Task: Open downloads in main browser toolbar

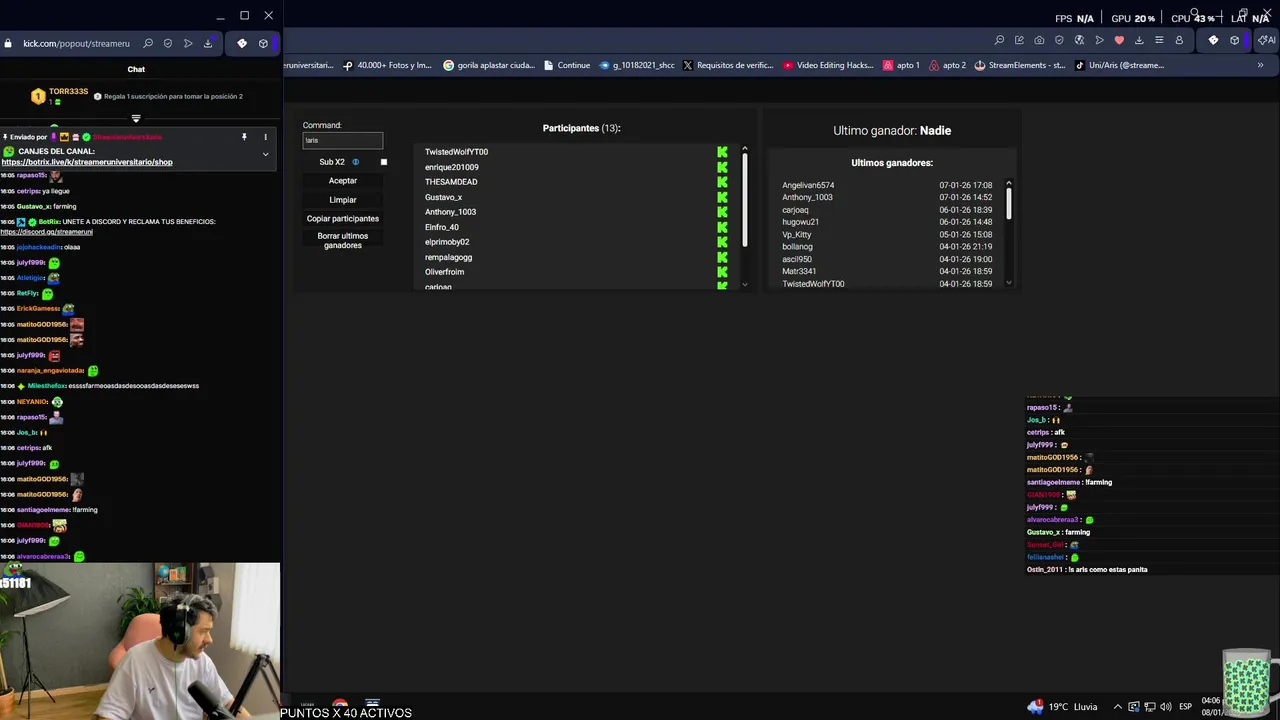Action: tap(1139, 40)
